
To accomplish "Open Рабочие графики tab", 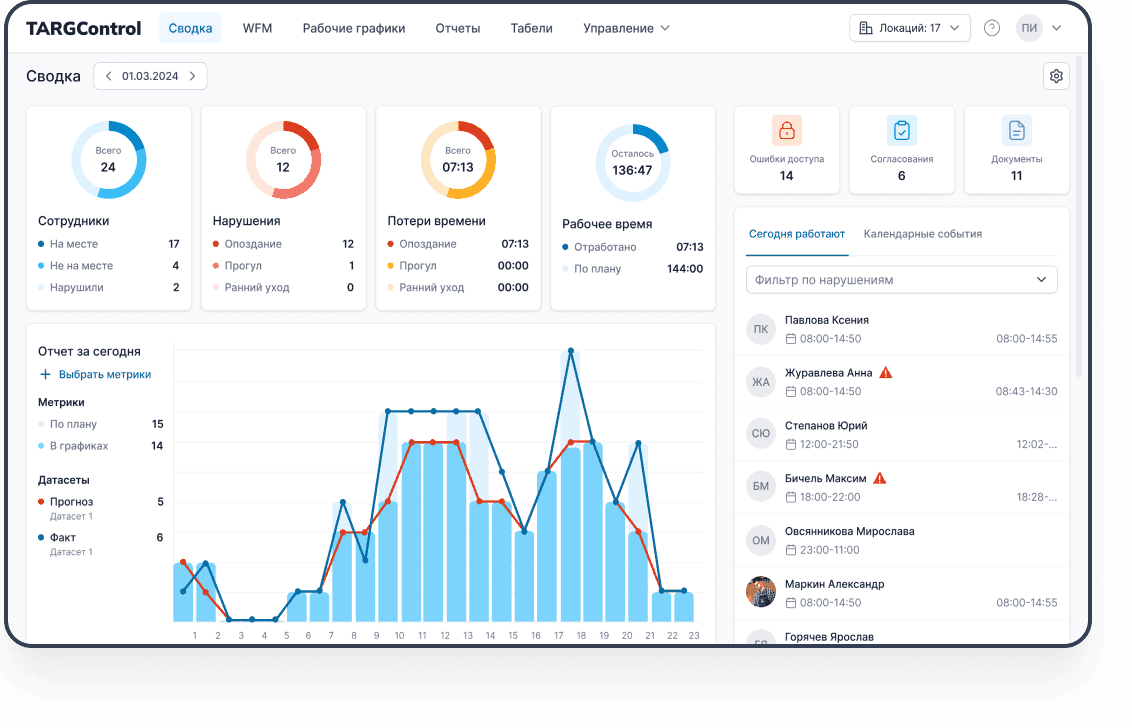I will tap(354, 28).
